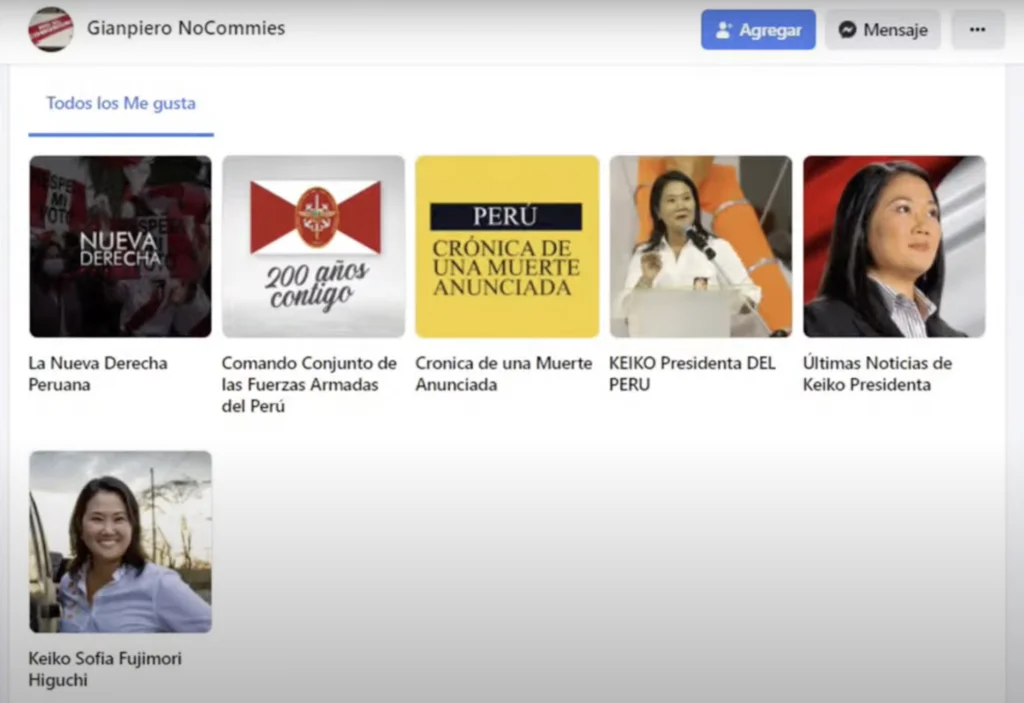Screen dimensions: 1024x703
Task: Open Keiko Sofia Fujimori Higuchi page thumbnail
Action: [120, 542]
